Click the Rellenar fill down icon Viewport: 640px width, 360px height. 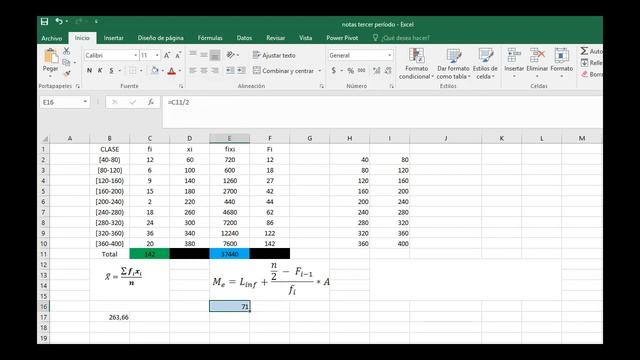[584, 62]
